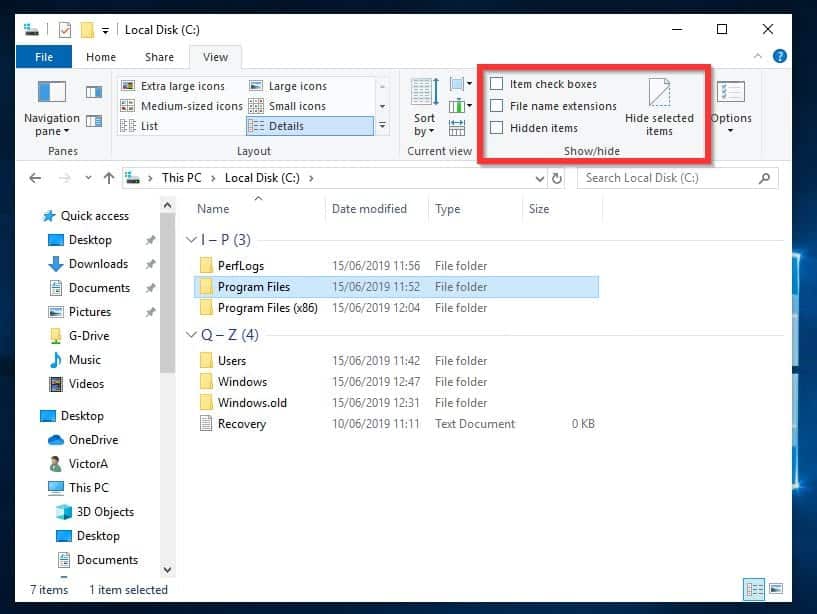This screenshot has width=817, height=614.
Task: Collapse the ribbon with the caret
Action: click(758, 56)
